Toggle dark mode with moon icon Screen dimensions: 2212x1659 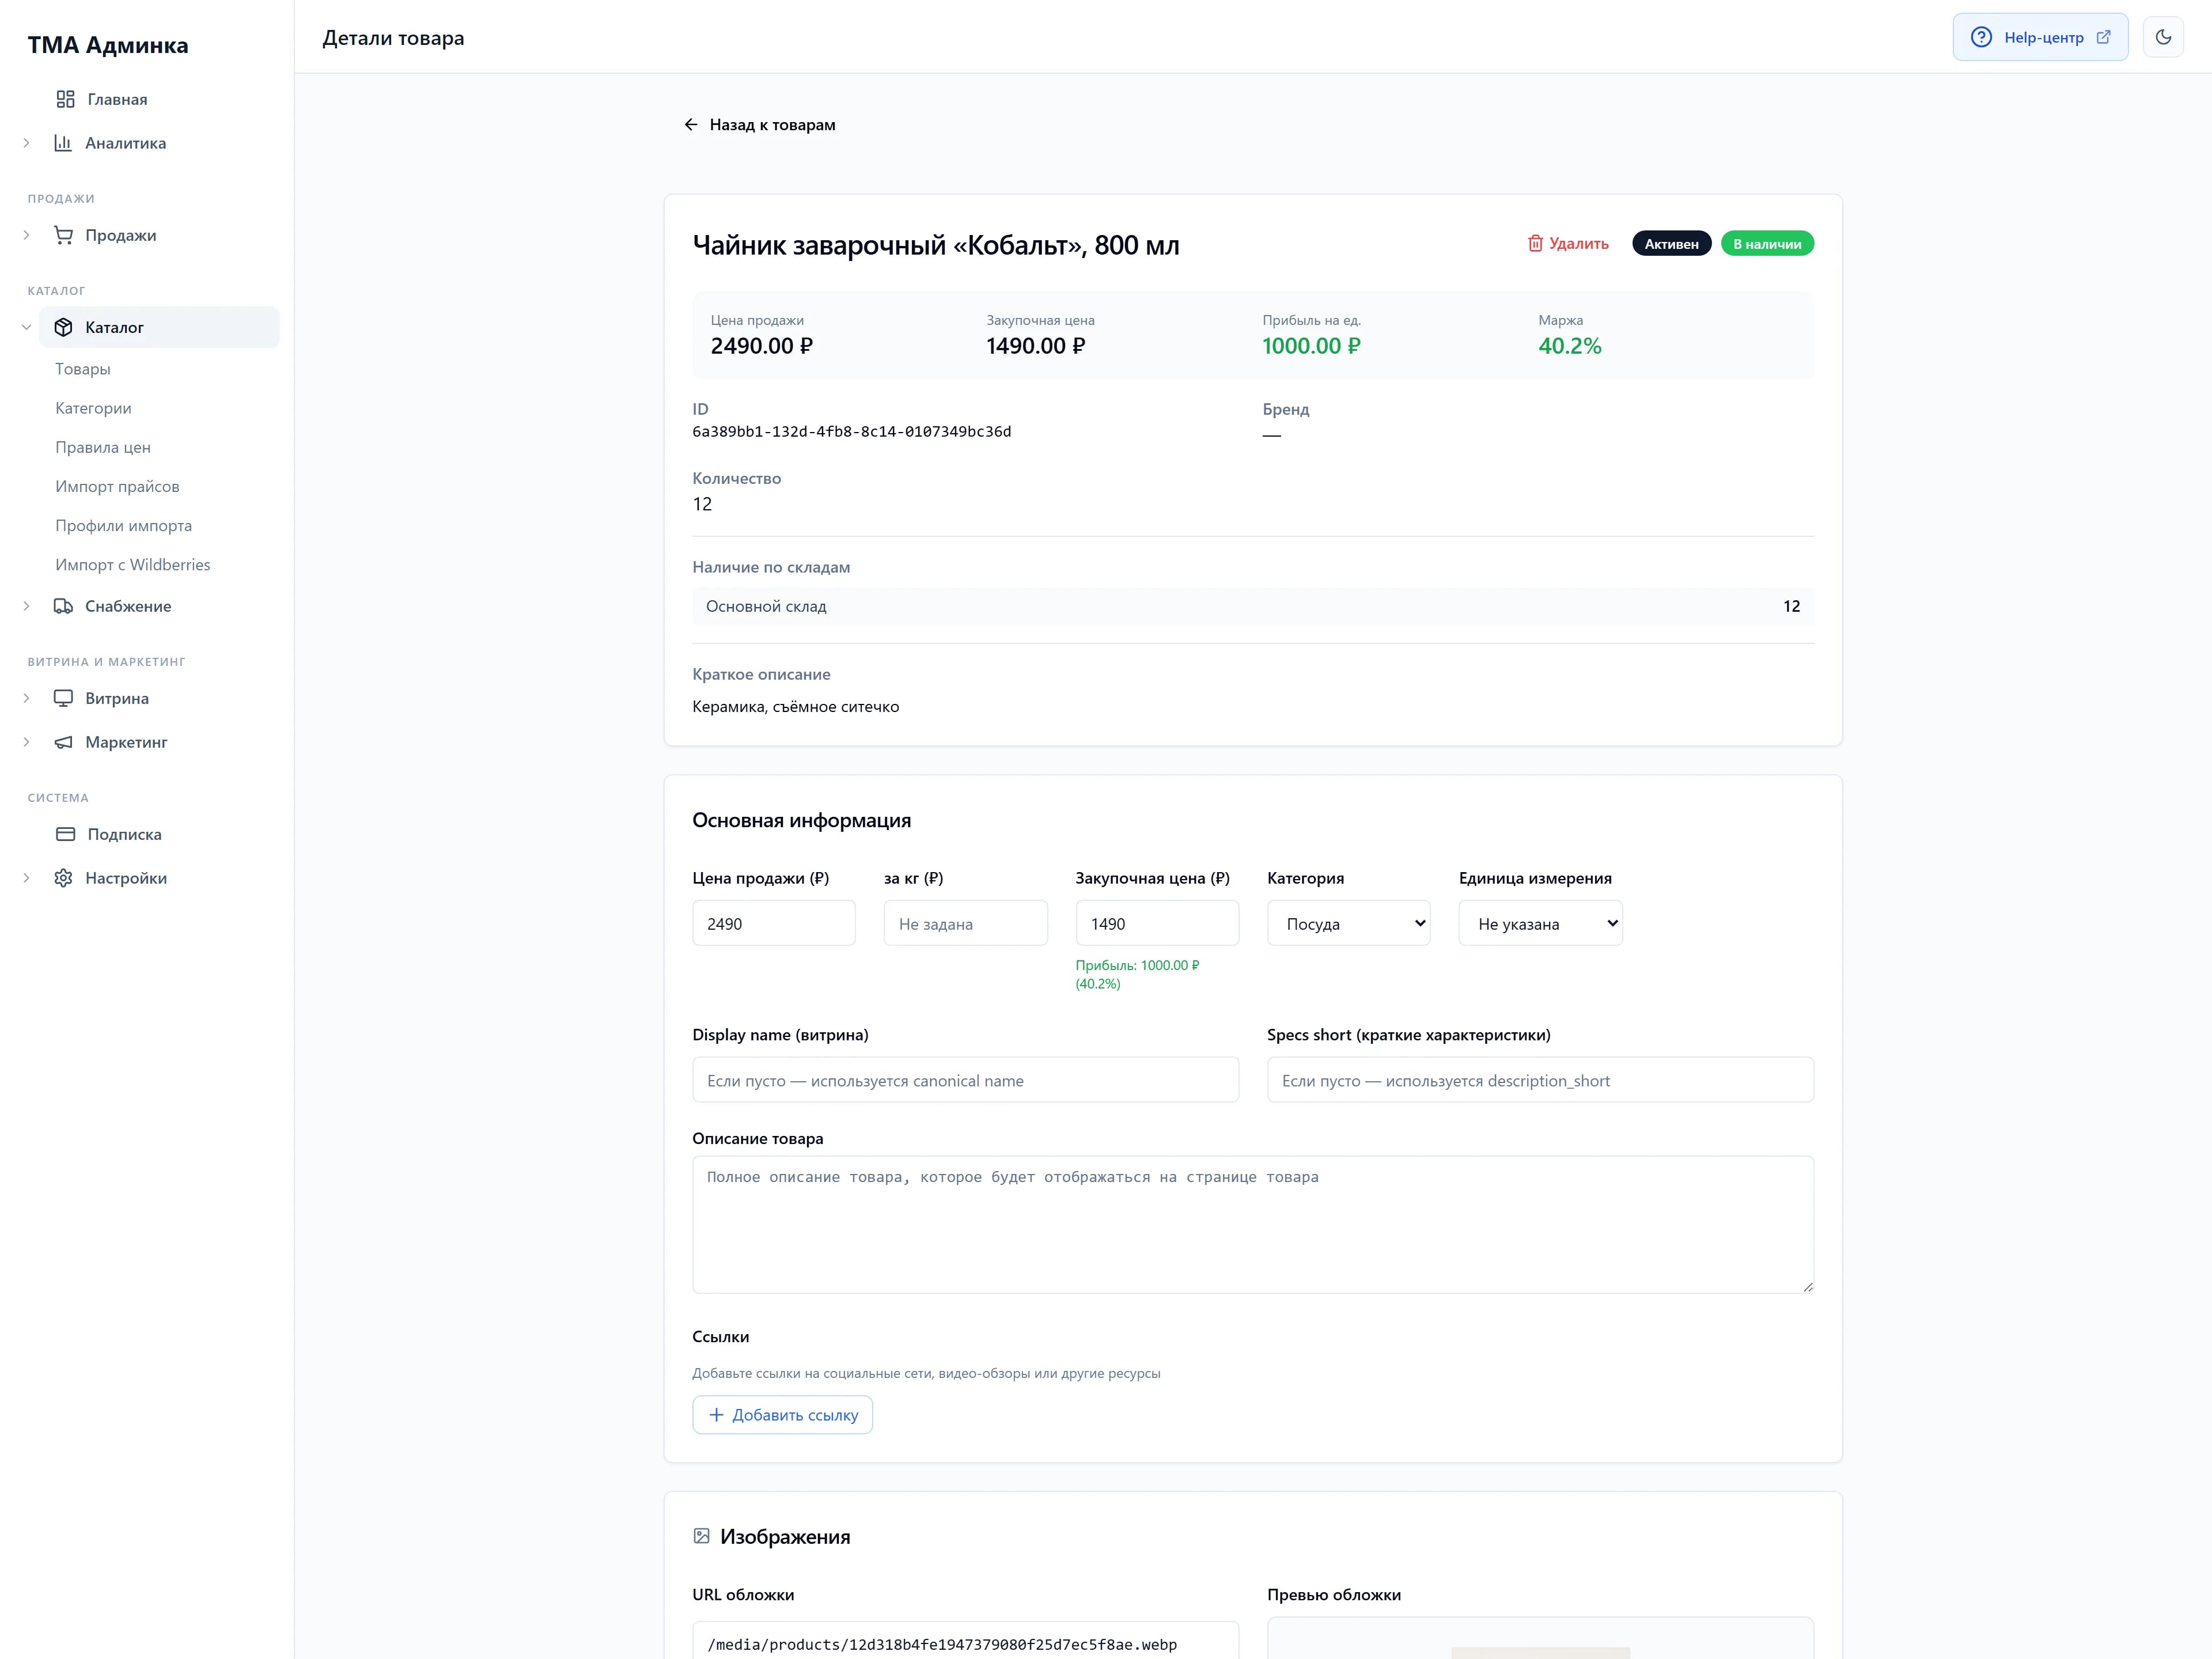pos(2163,37)
